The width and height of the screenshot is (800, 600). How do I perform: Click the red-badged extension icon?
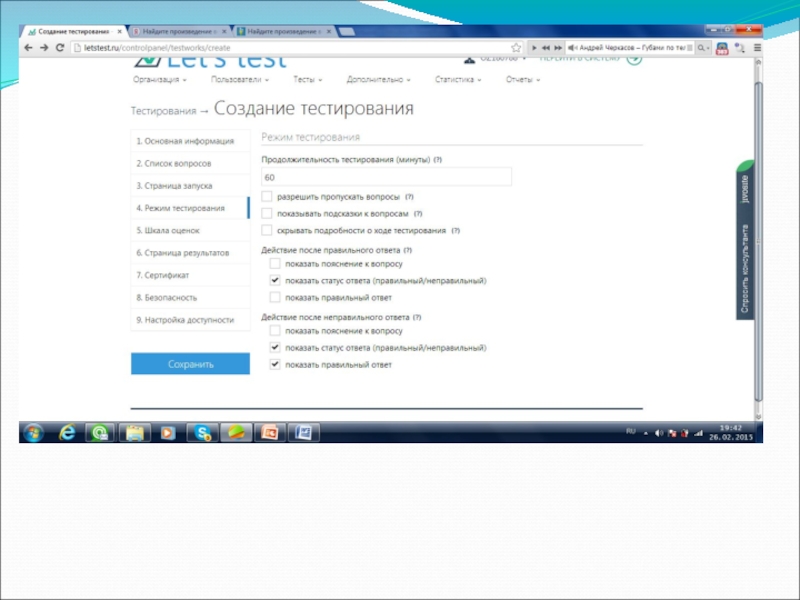[721, 48]
